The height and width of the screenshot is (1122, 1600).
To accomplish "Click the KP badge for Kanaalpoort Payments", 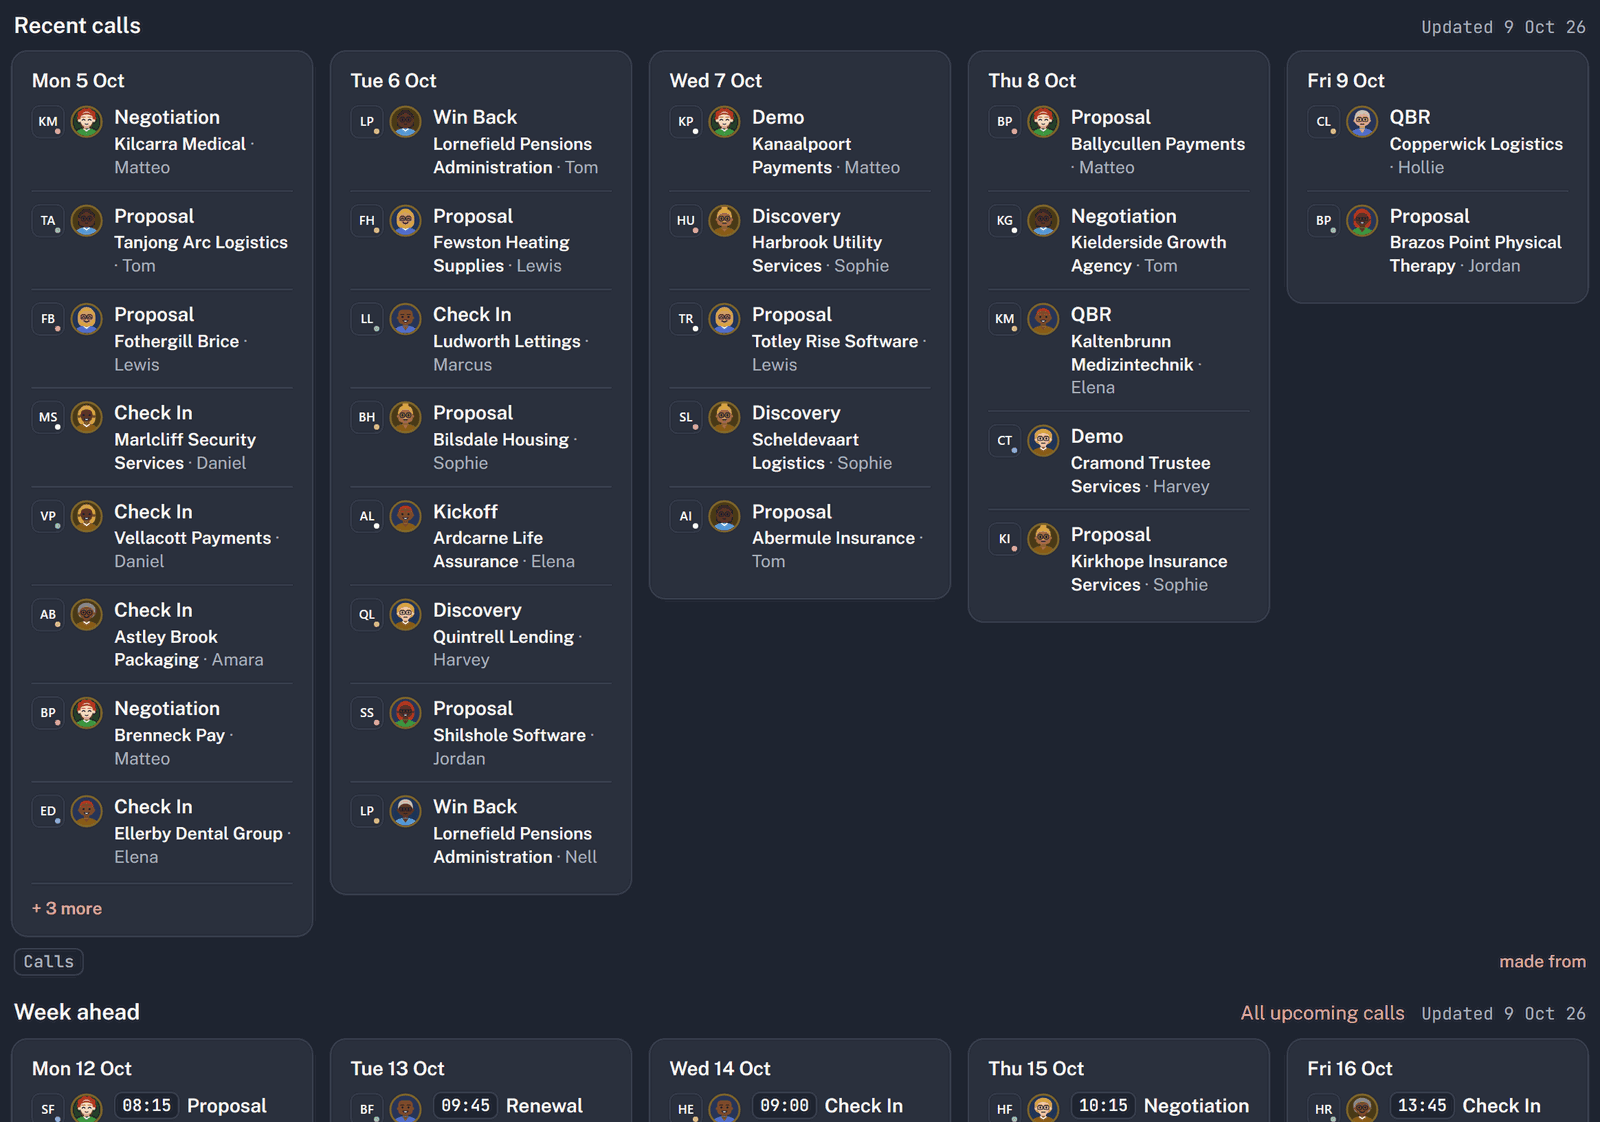I will [x=686, y=122].
